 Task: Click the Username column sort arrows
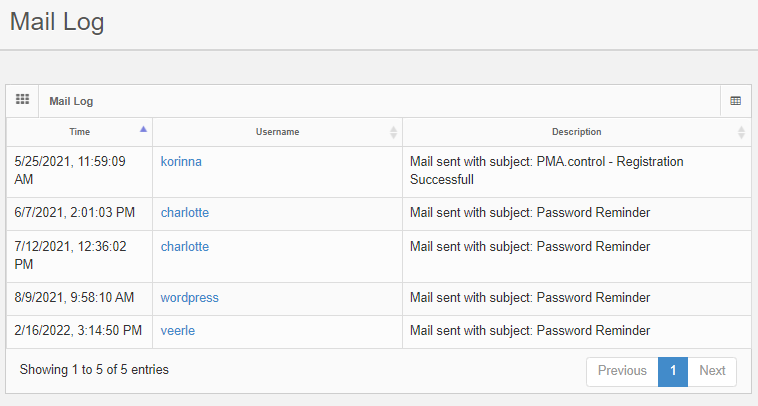tap(393, 132)
